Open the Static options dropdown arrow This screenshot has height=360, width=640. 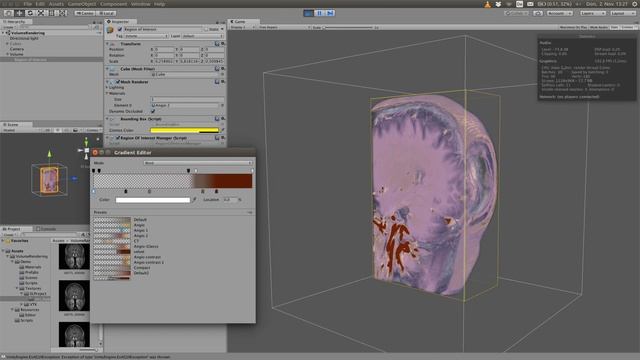(x=222, y=29)
